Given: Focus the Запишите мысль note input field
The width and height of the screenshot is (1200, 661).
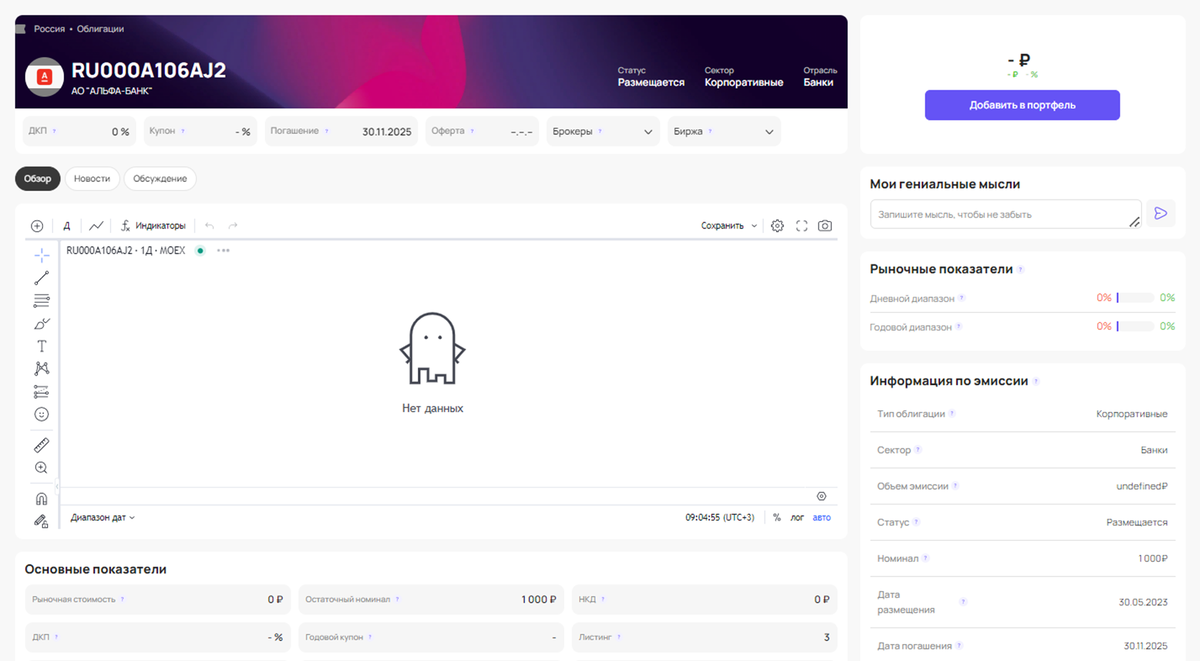Looking at the screenshot, I should tap(1006, 214).
